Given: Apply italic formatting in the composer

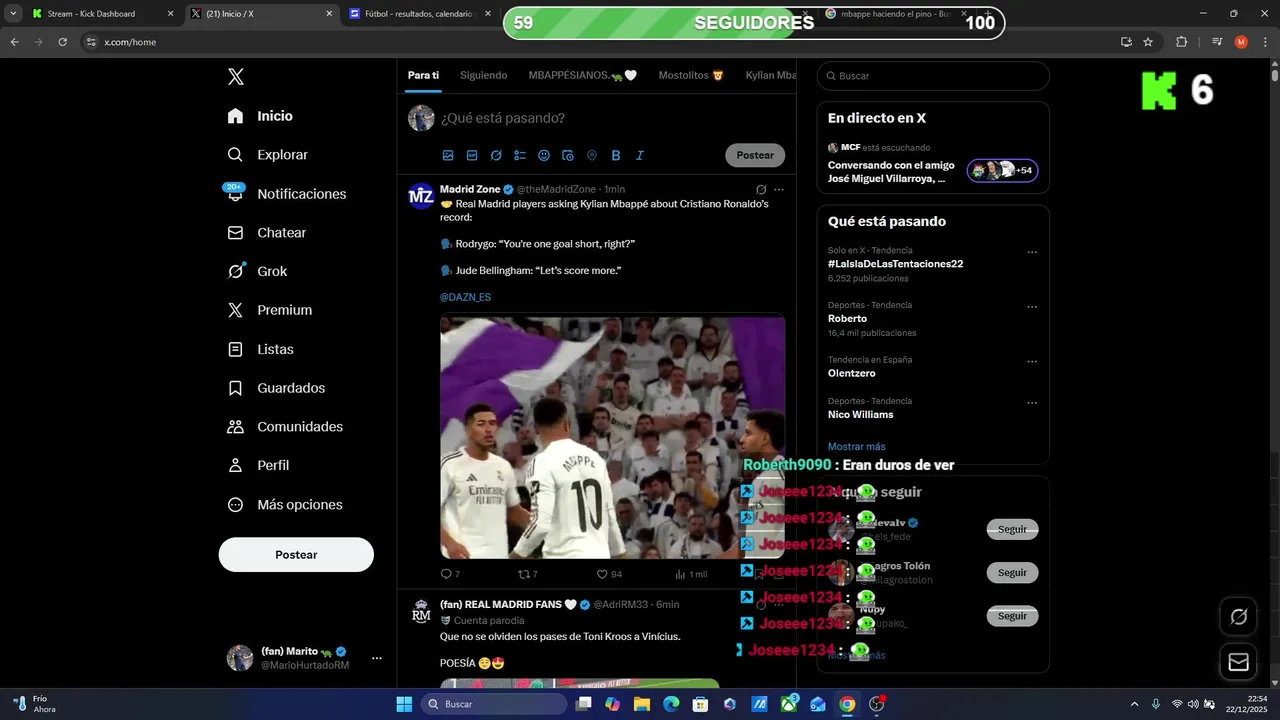Looking at the screenshot, I should (x=640, y=155).
